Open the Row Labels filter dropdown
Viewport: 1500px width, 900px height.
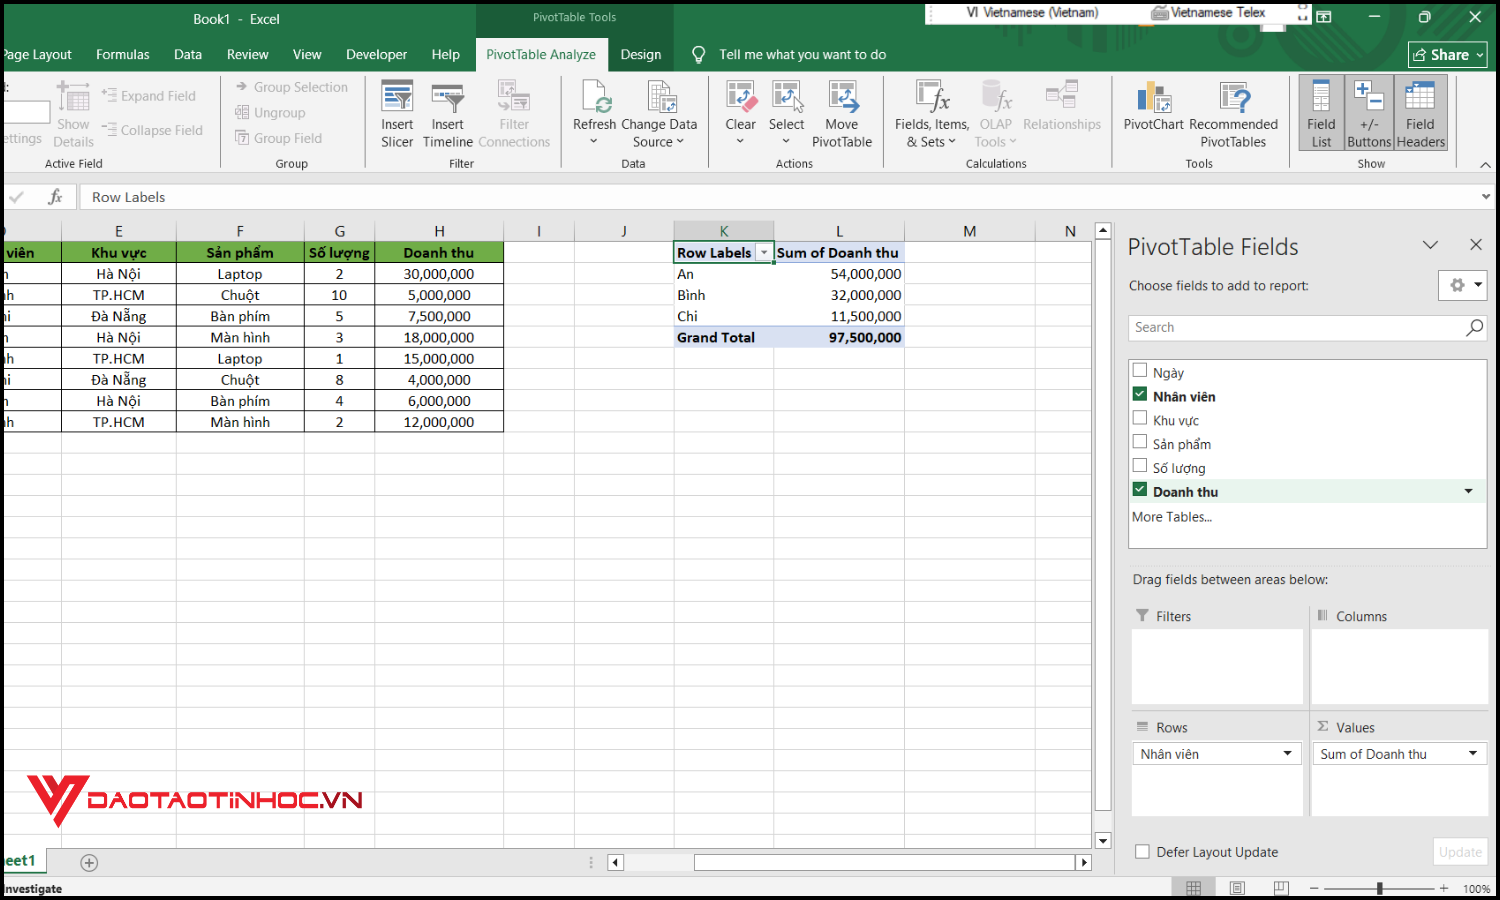[764, 252]
